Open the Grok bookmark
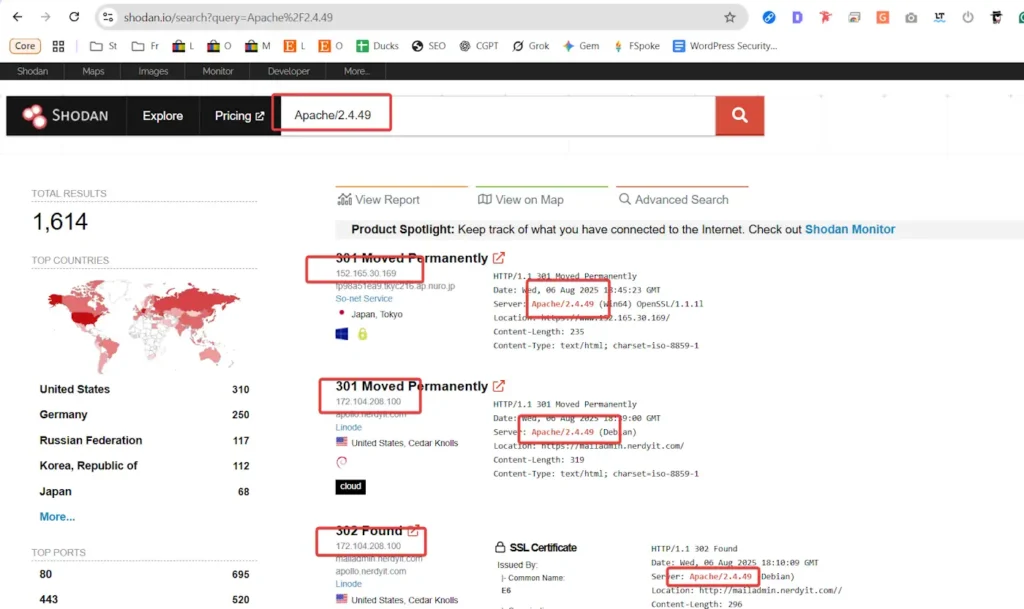Screen dimensions: 1024x609 pos(531,46)
